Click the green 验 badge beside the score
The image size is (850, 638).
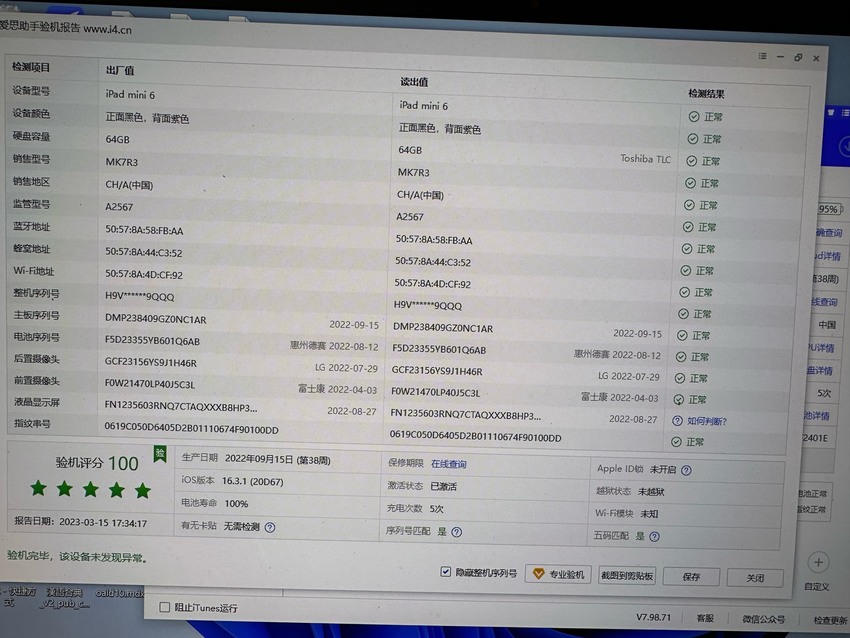point(160,454)
